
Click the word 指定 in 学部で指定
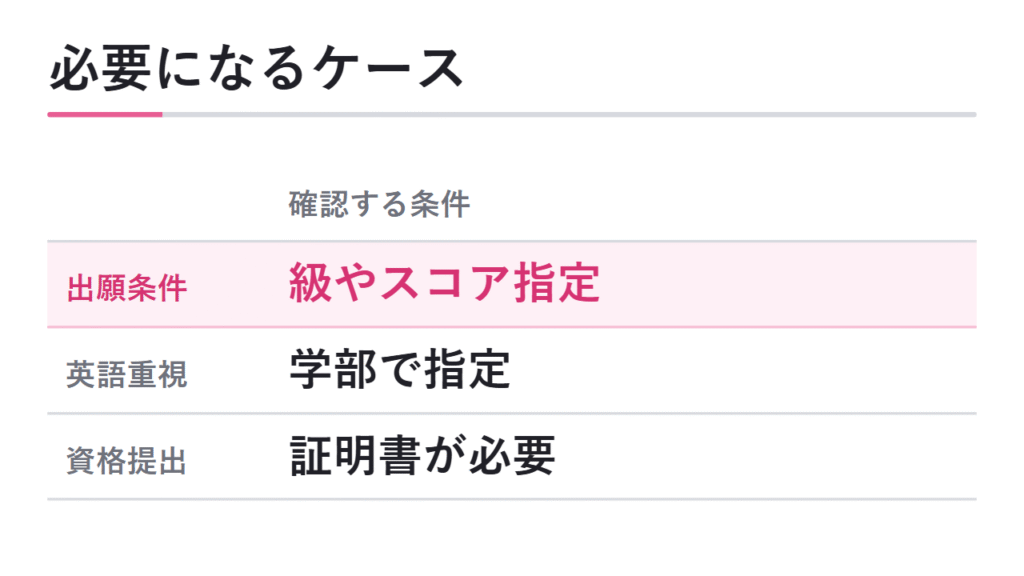(467, 370)
